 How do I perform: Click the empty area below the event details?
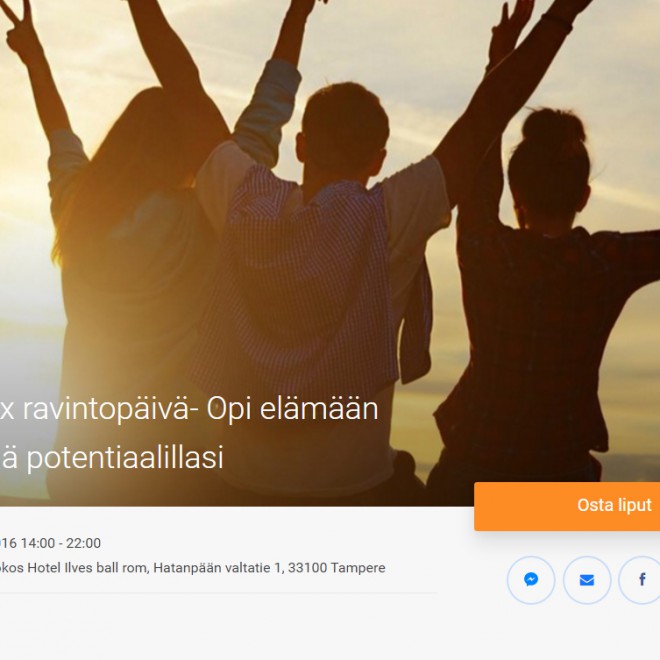pos(253,627)
